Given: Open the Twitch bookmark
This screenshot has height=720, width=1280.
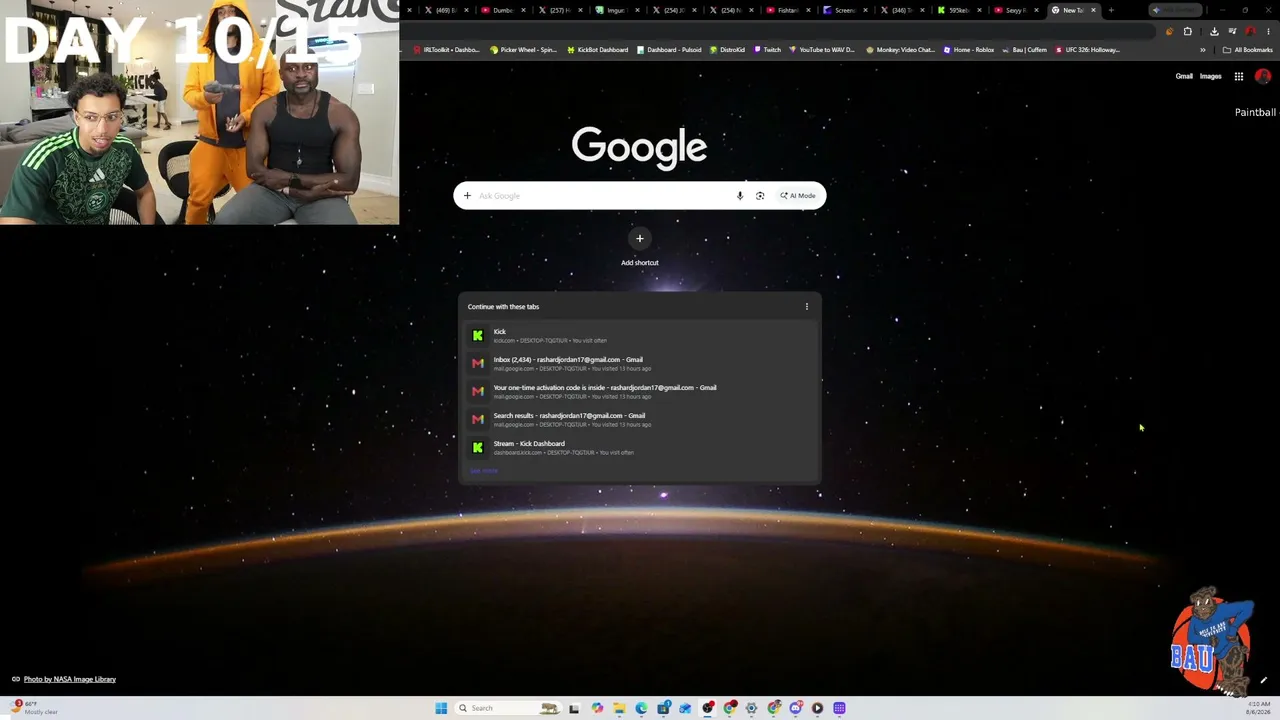Looking at the screenshot, I should tap(767, 50).
